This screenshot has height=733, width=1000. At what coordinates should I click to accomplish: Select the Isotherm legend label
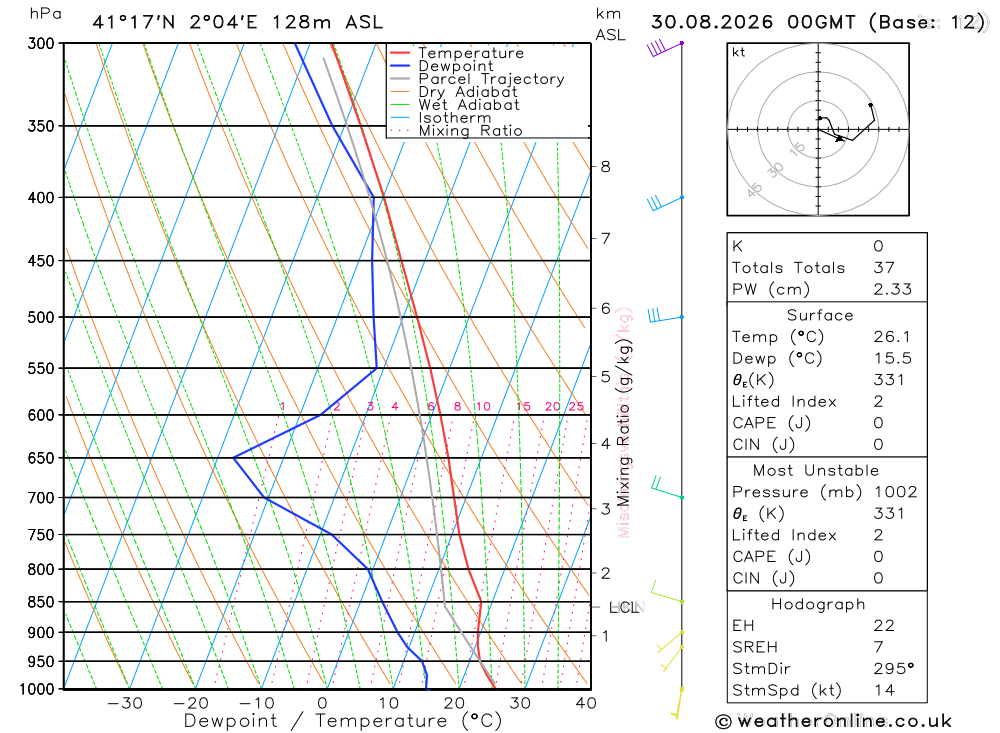(455, 118)
